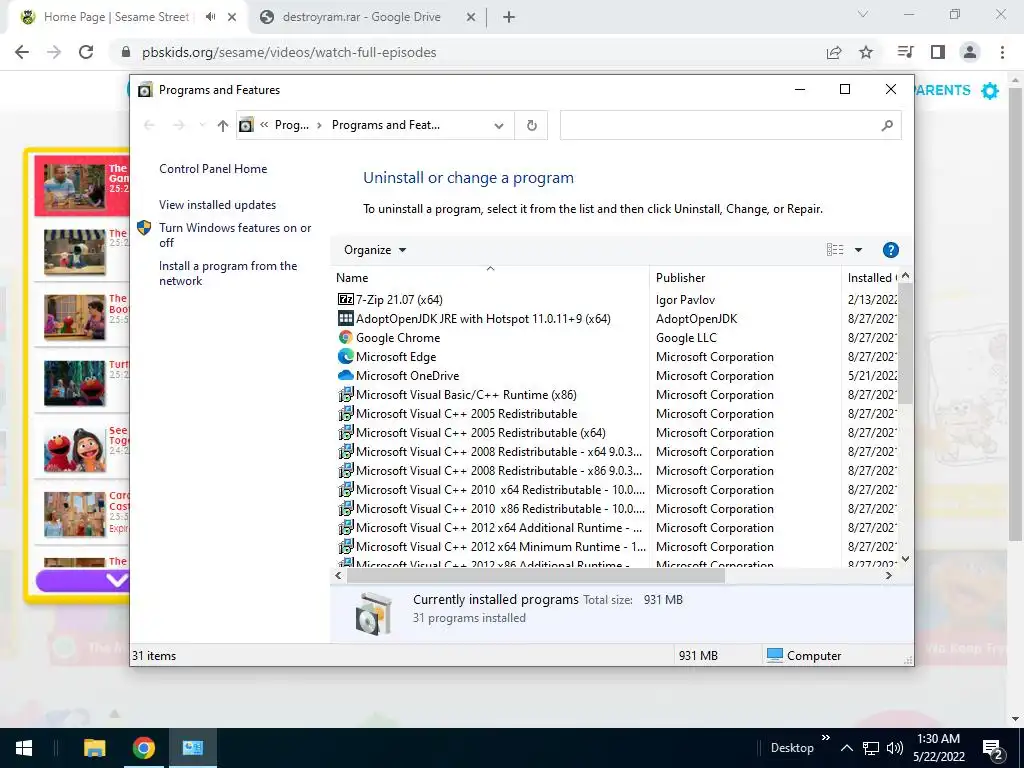Screen dimensions: 1024x768
Task: Expand the video list purple down arrow
Action: coord(116,580)
